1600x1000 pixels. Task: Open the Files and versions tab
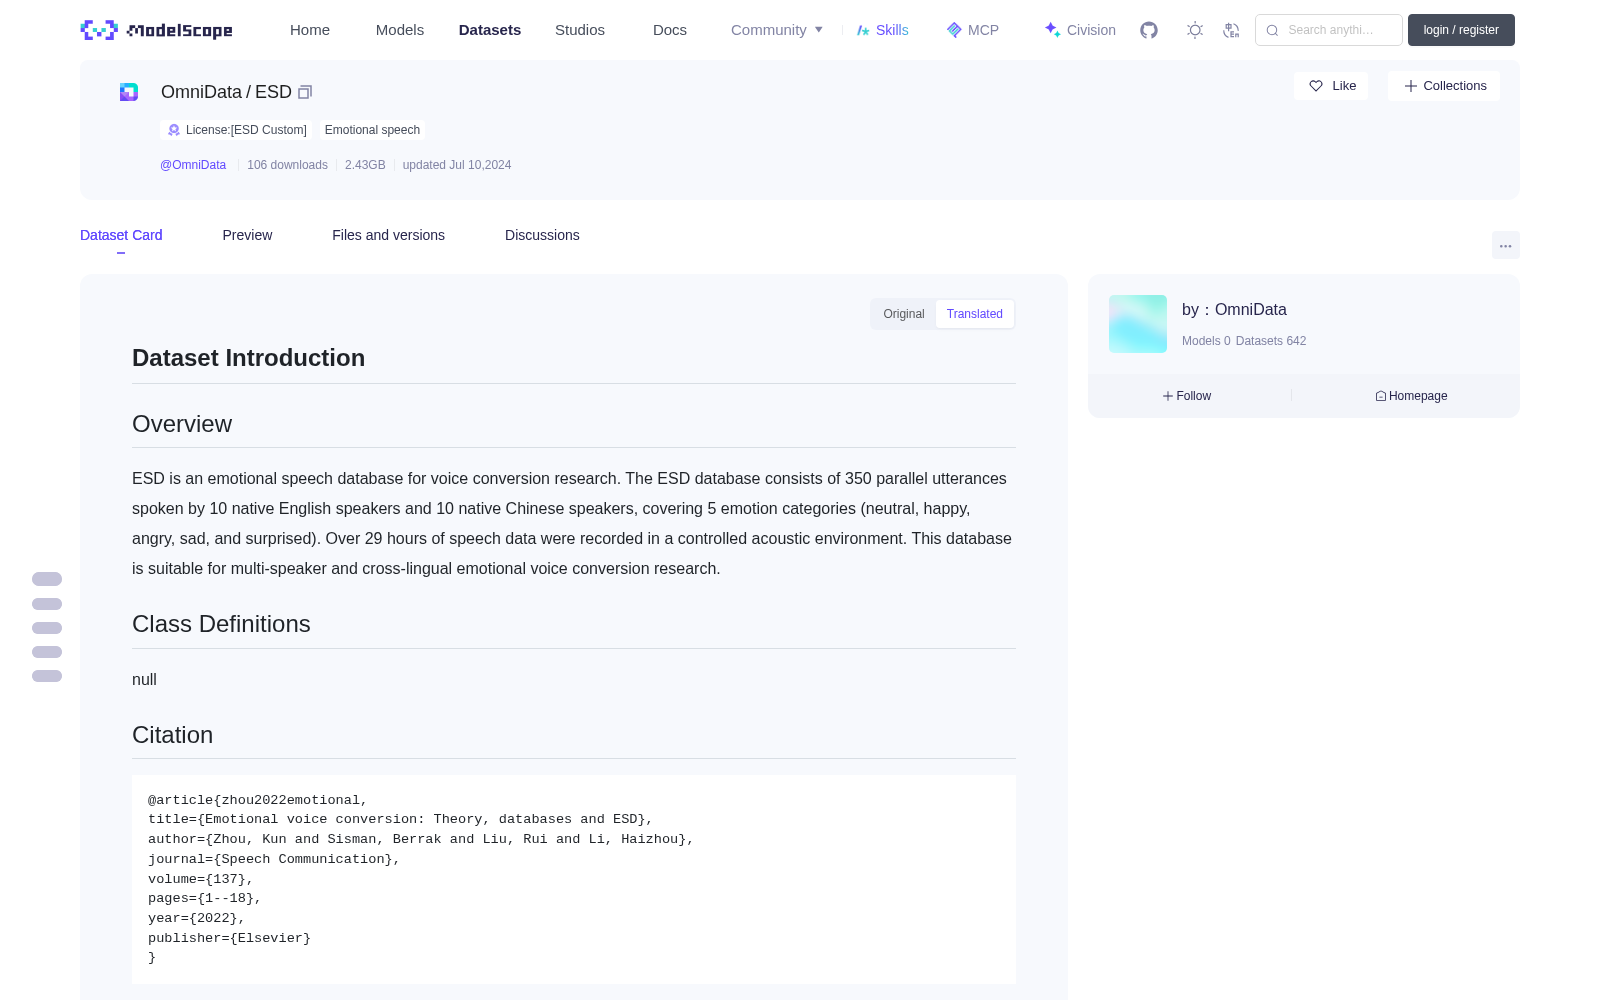tap(388, 235)
